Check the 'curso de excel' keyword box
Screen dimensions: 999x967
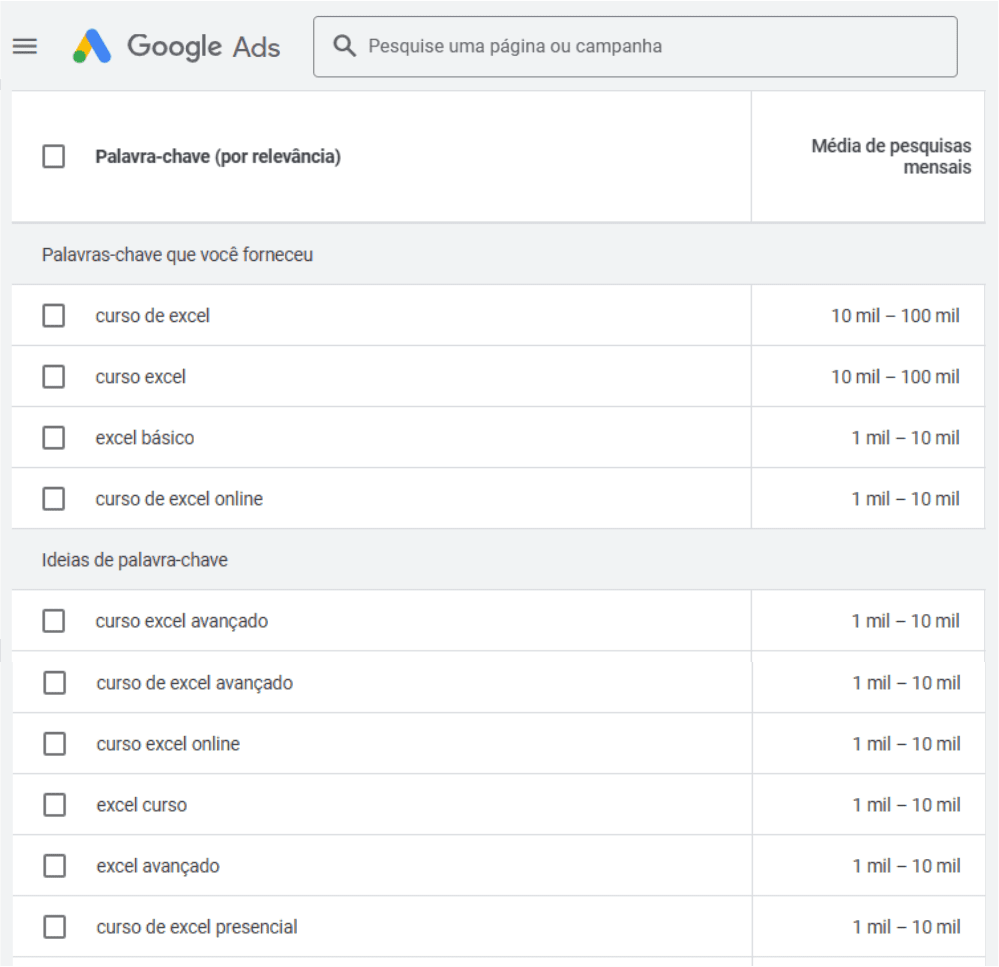54,316
